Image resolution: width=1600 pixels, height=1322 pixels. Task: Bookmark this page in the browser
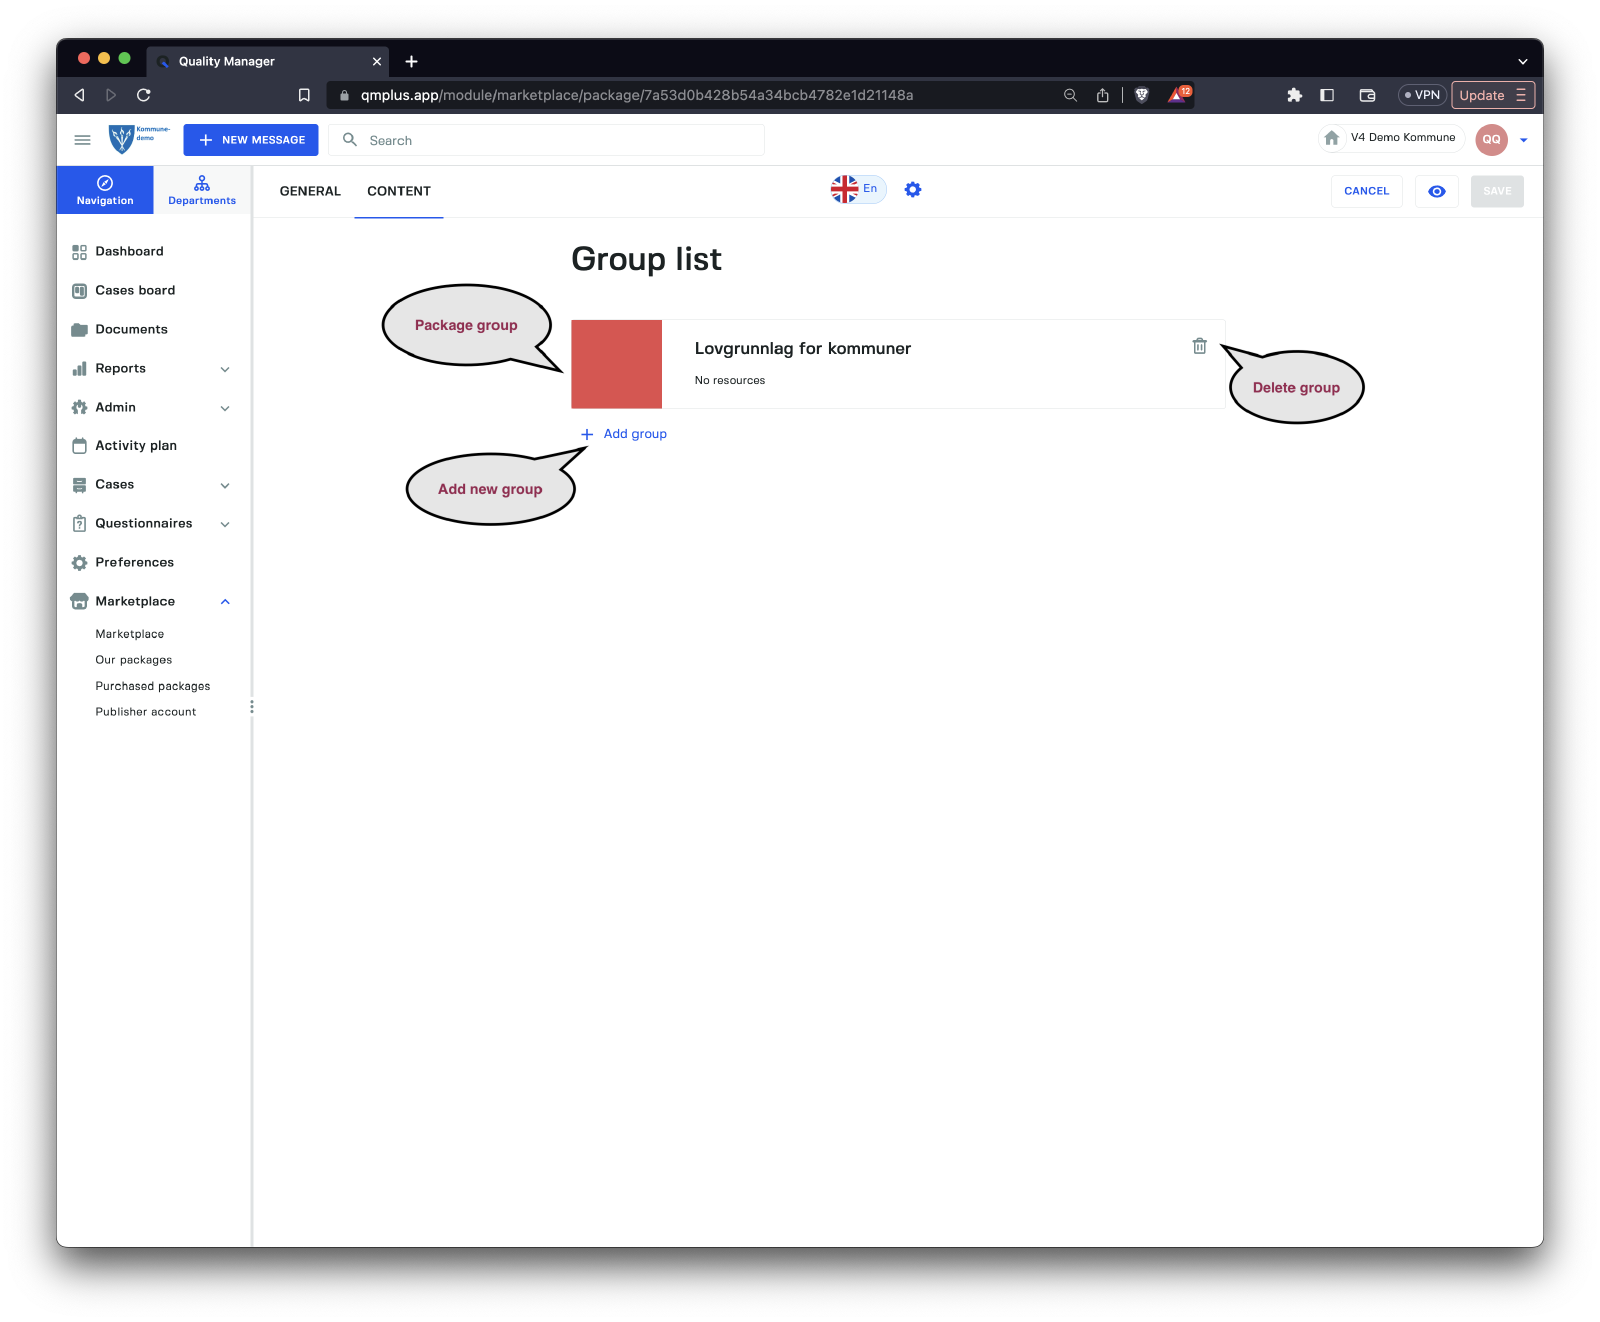[304, 95]
